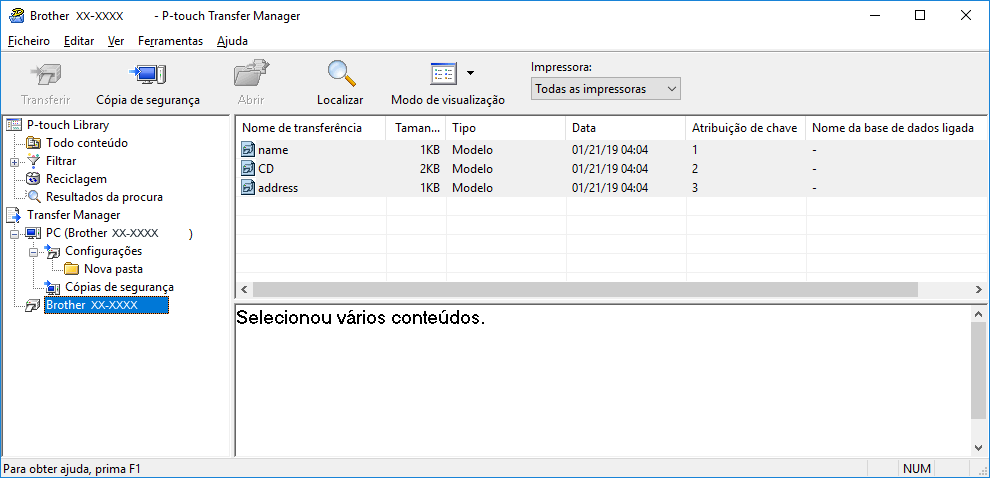Select Resultados da procura tree item
This screenshot has width=990, height=478.
(104, 197)
